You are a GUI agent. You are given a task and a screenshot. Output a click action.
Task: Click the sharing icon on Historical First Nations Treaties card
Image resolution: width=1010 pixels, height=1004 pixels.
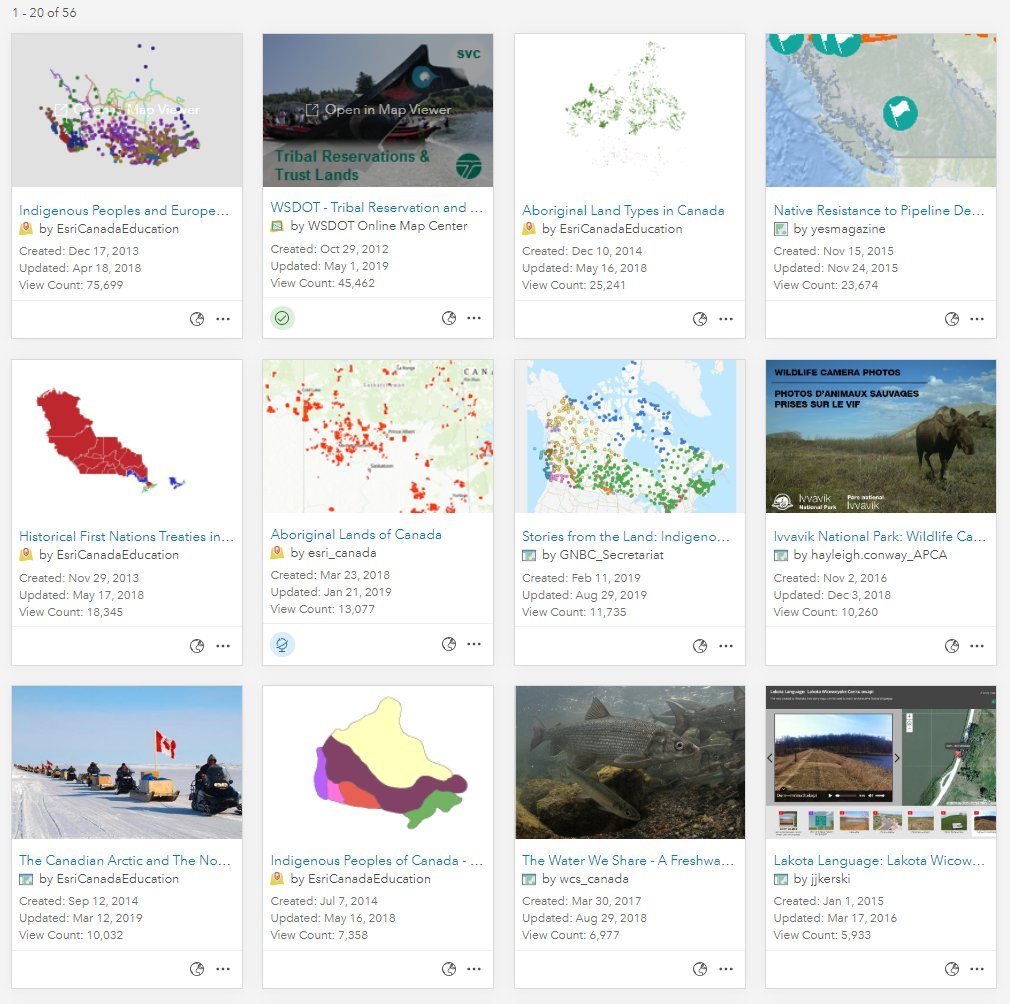click(x=197, y=646)
